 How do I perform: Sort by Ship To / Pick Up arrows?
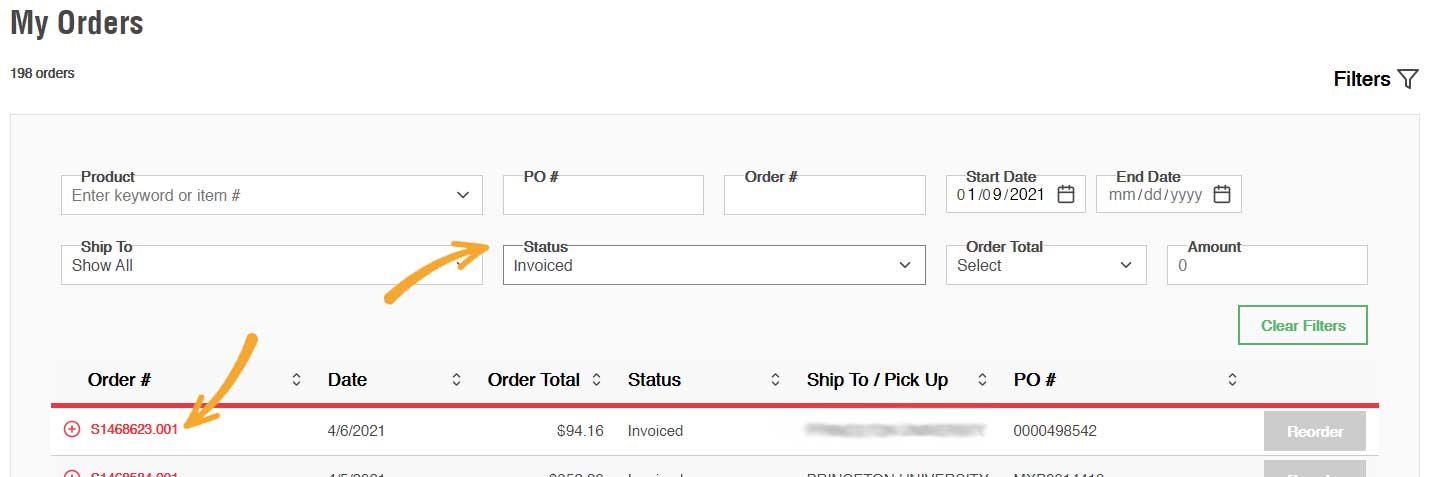tap(982, 380)
